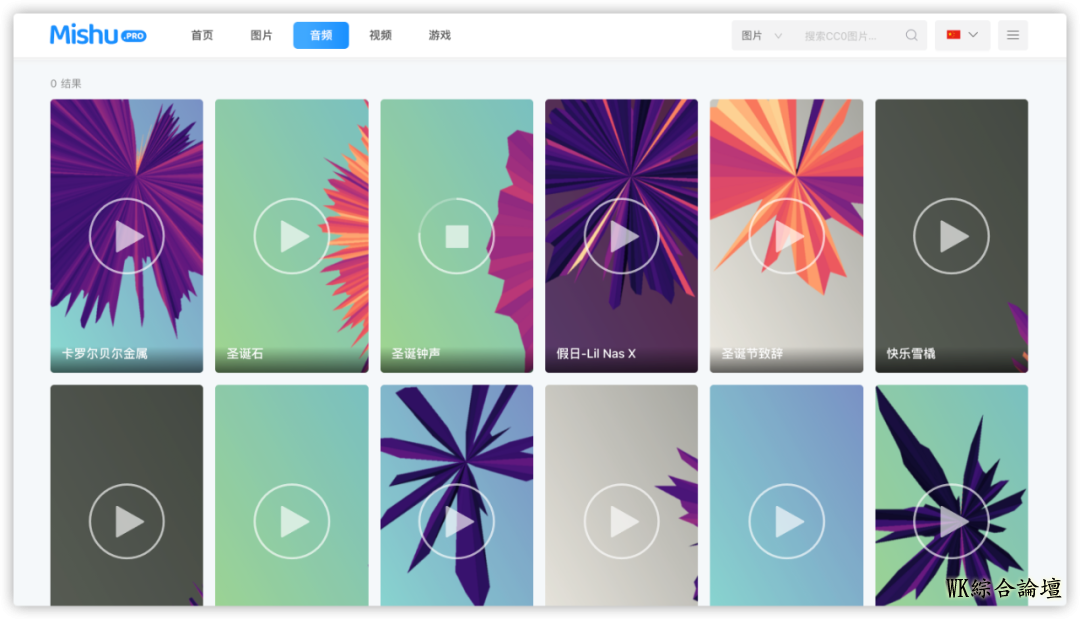This screenshot has width=1080, height=619.
Task: Stop the 圣诞钟声 audio track
Action: tap(457, 236)
